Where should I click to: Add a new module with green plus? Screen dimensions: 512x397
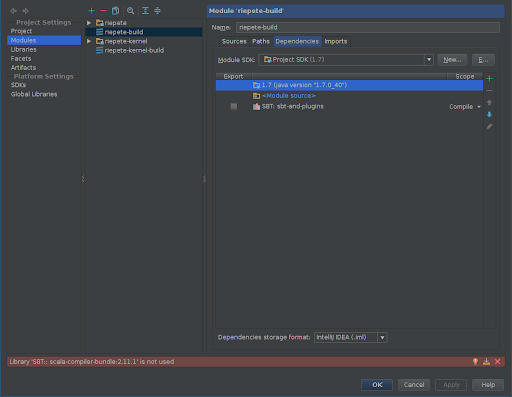tap(91, 11)
